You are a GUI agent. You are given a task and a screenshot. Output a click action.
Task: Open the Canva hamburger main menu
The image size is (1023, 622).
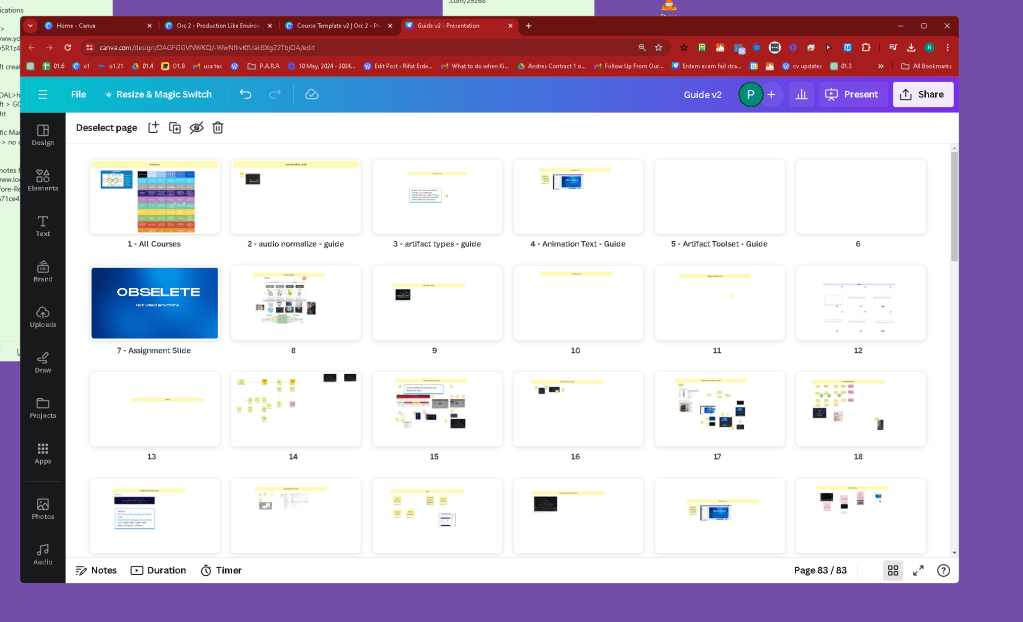click(x=43, y=95)
